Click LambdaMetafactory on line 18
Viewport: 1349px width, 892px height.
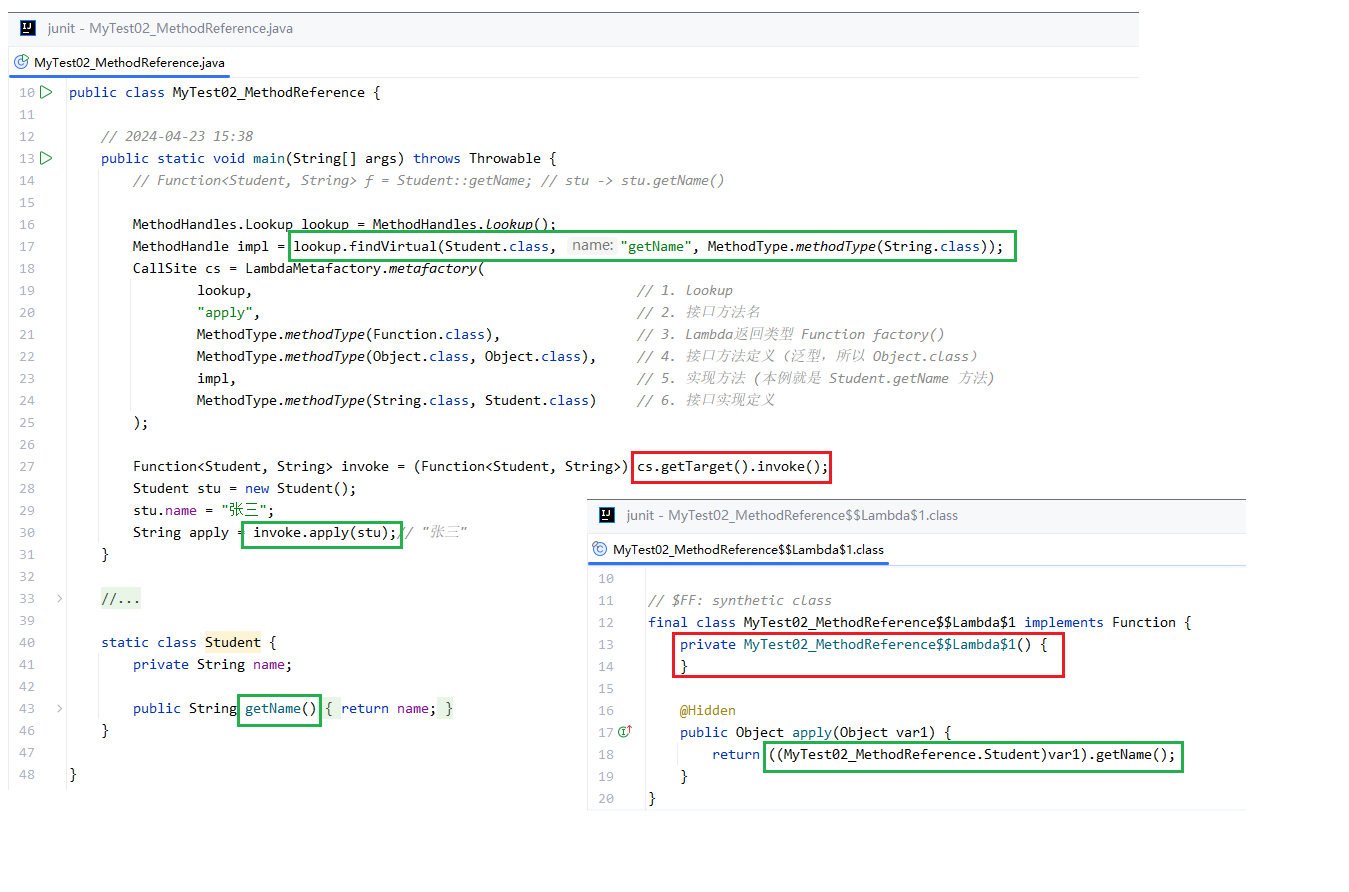[x=313, y=268]
